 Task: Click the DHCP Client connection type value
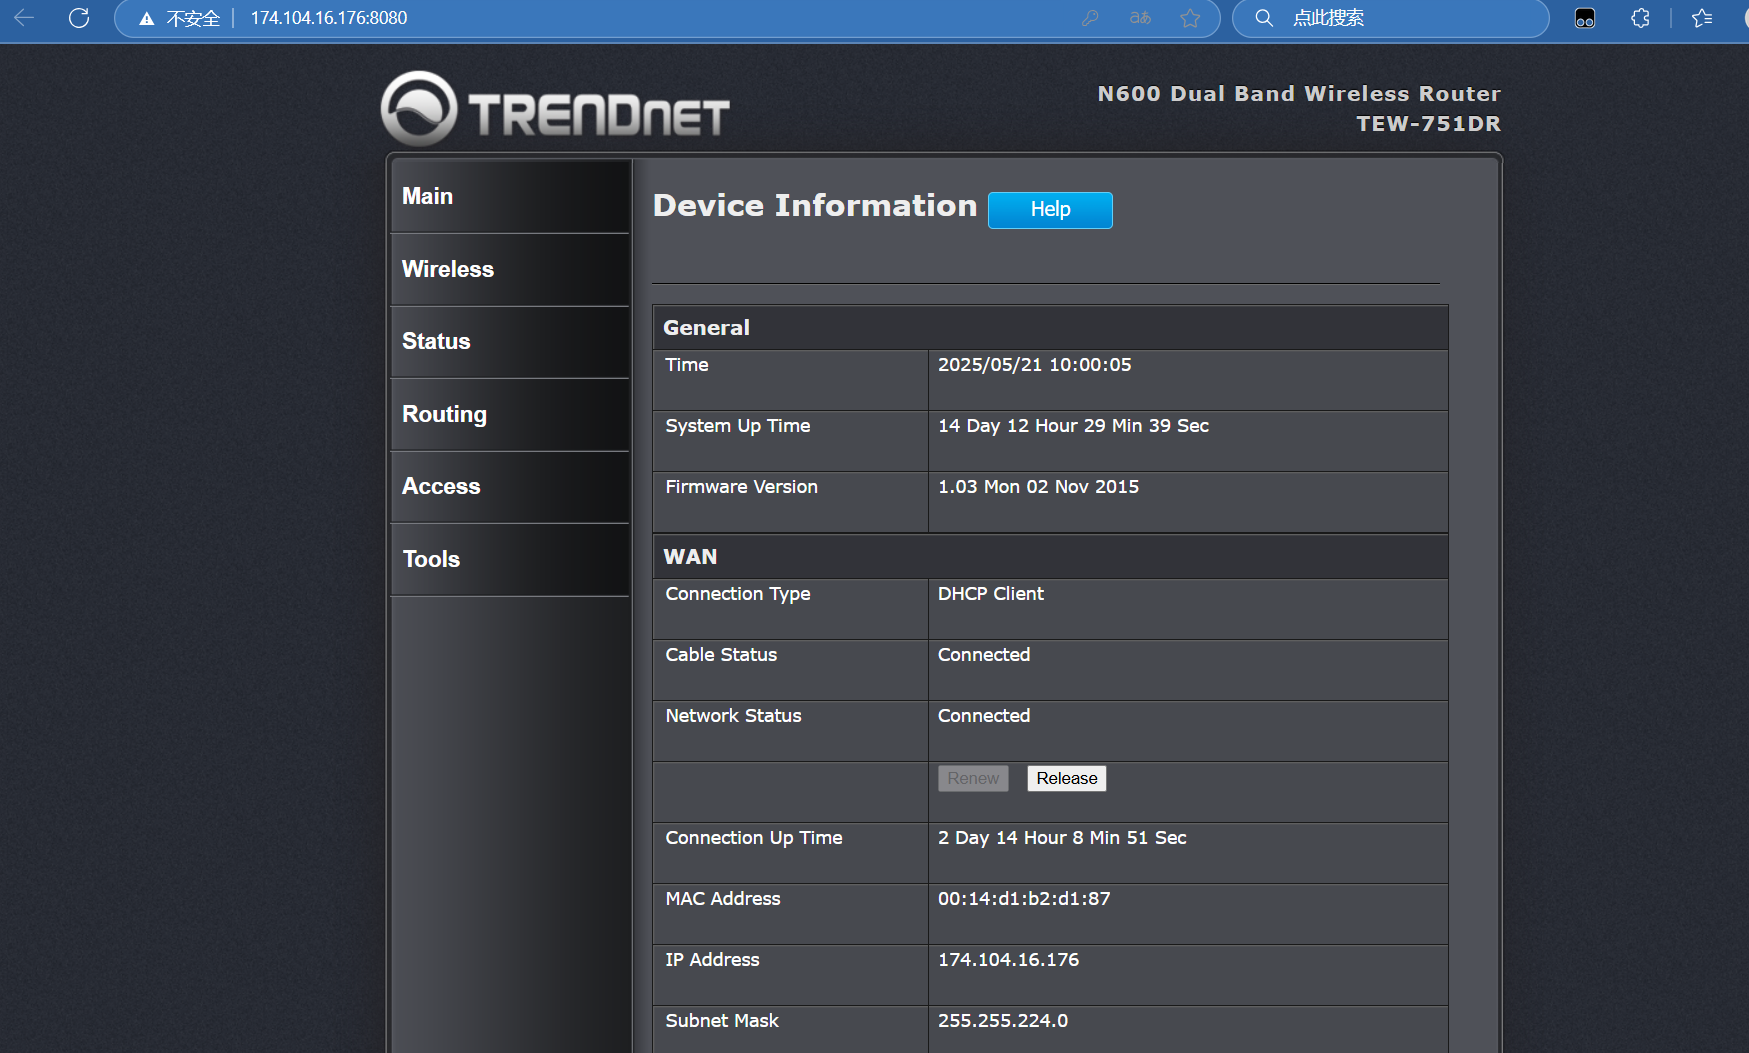[x=991, y=594]
